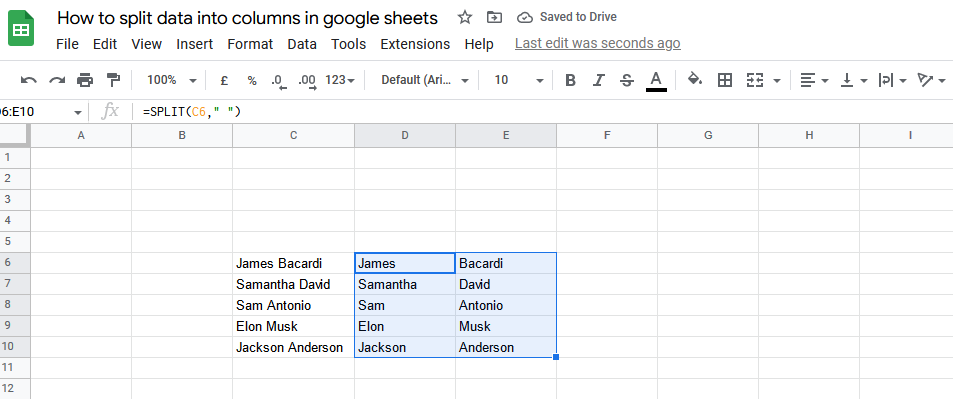The image size is (953, 399).
Task: Open the Format menu
Action: (x=250, y=44)
